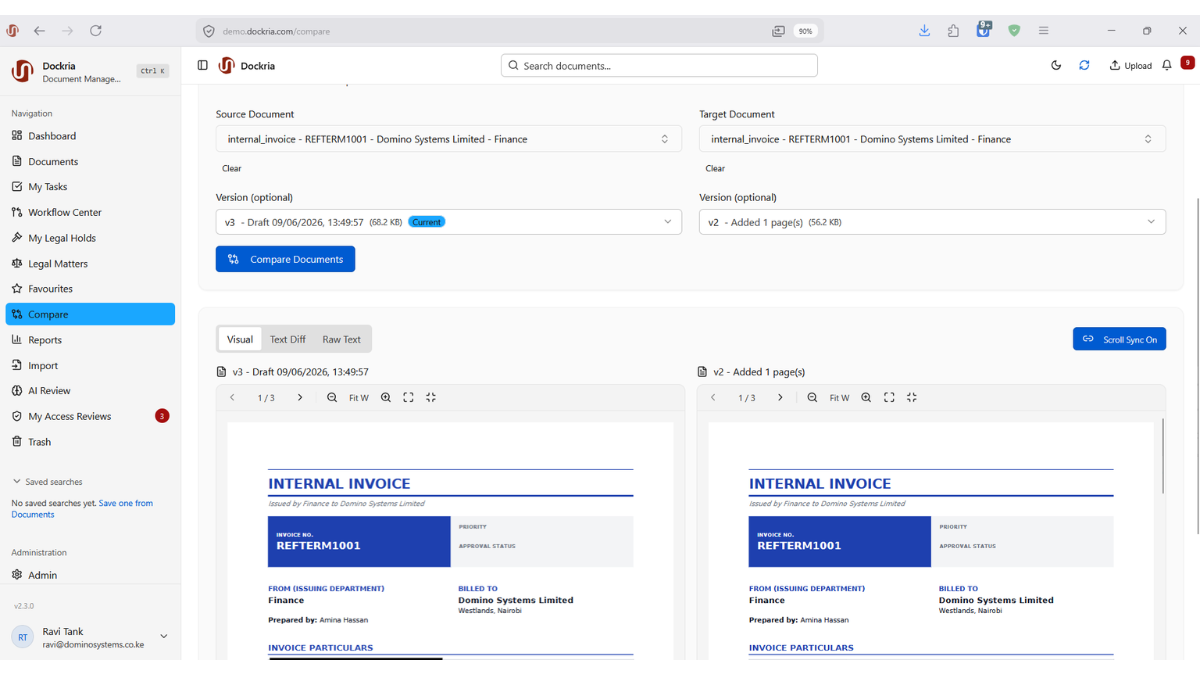The width and height of the screenshot is (1200, 675).
Task: Click the 'Save one from Documents' link
Action: pyautogui.click(x=83, y=509)
